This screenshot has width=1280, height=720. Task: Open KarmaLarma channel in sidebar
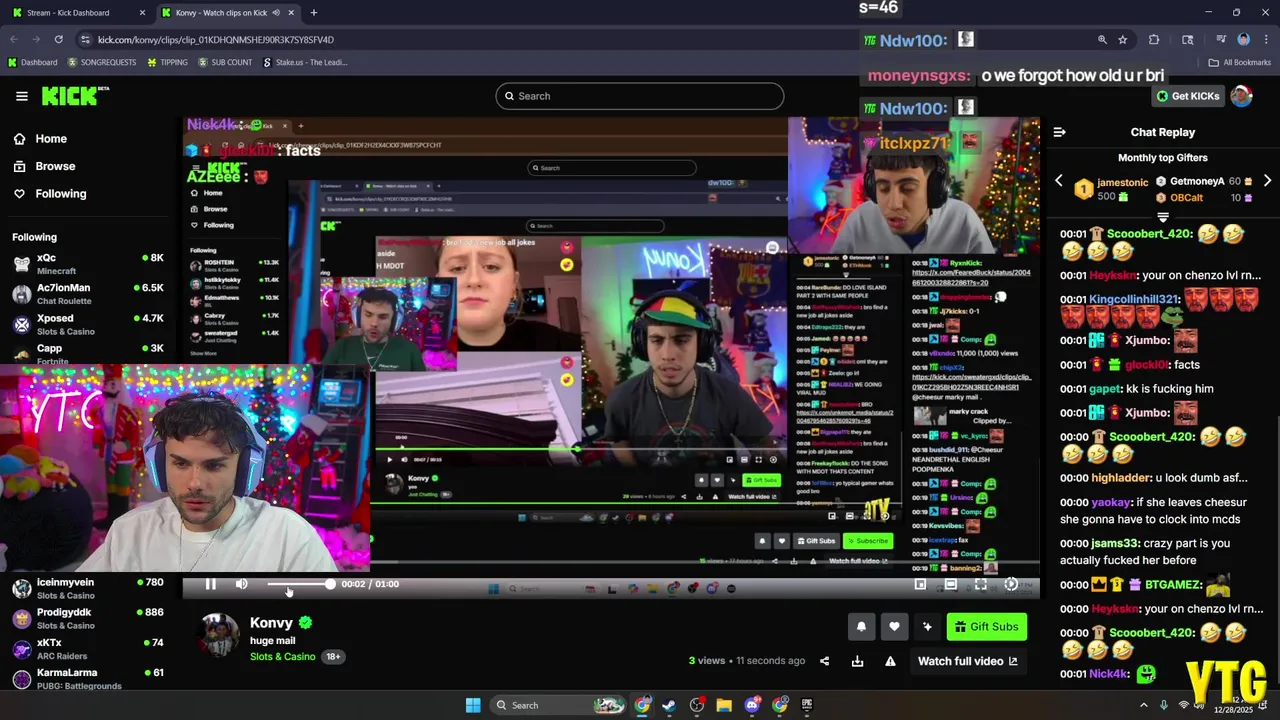(87, 678)
